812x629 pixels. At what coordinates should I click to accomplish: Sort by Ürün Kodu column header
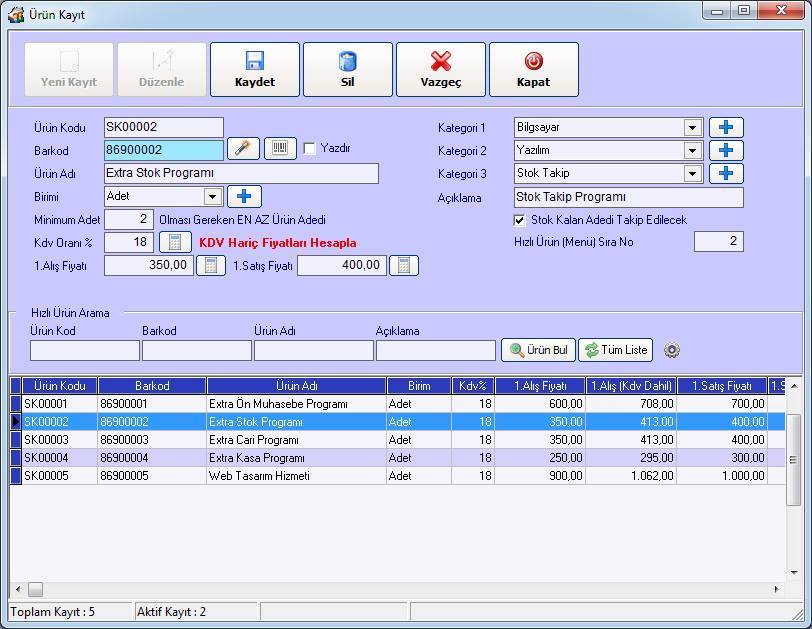click(60, 386)
